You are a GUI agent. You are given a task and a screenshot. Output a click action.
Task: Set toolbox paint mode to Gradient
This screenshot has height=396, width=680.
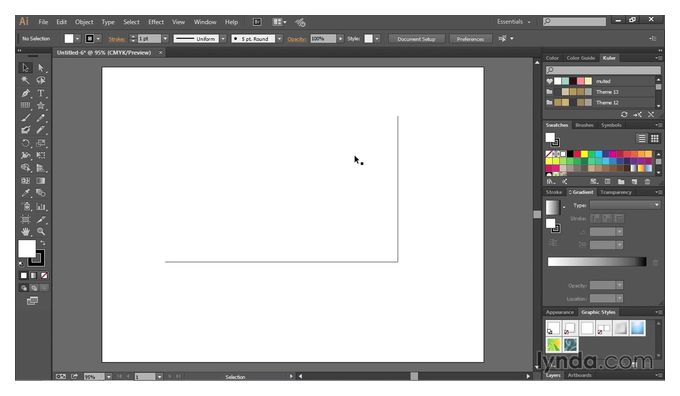coord(34,275)
